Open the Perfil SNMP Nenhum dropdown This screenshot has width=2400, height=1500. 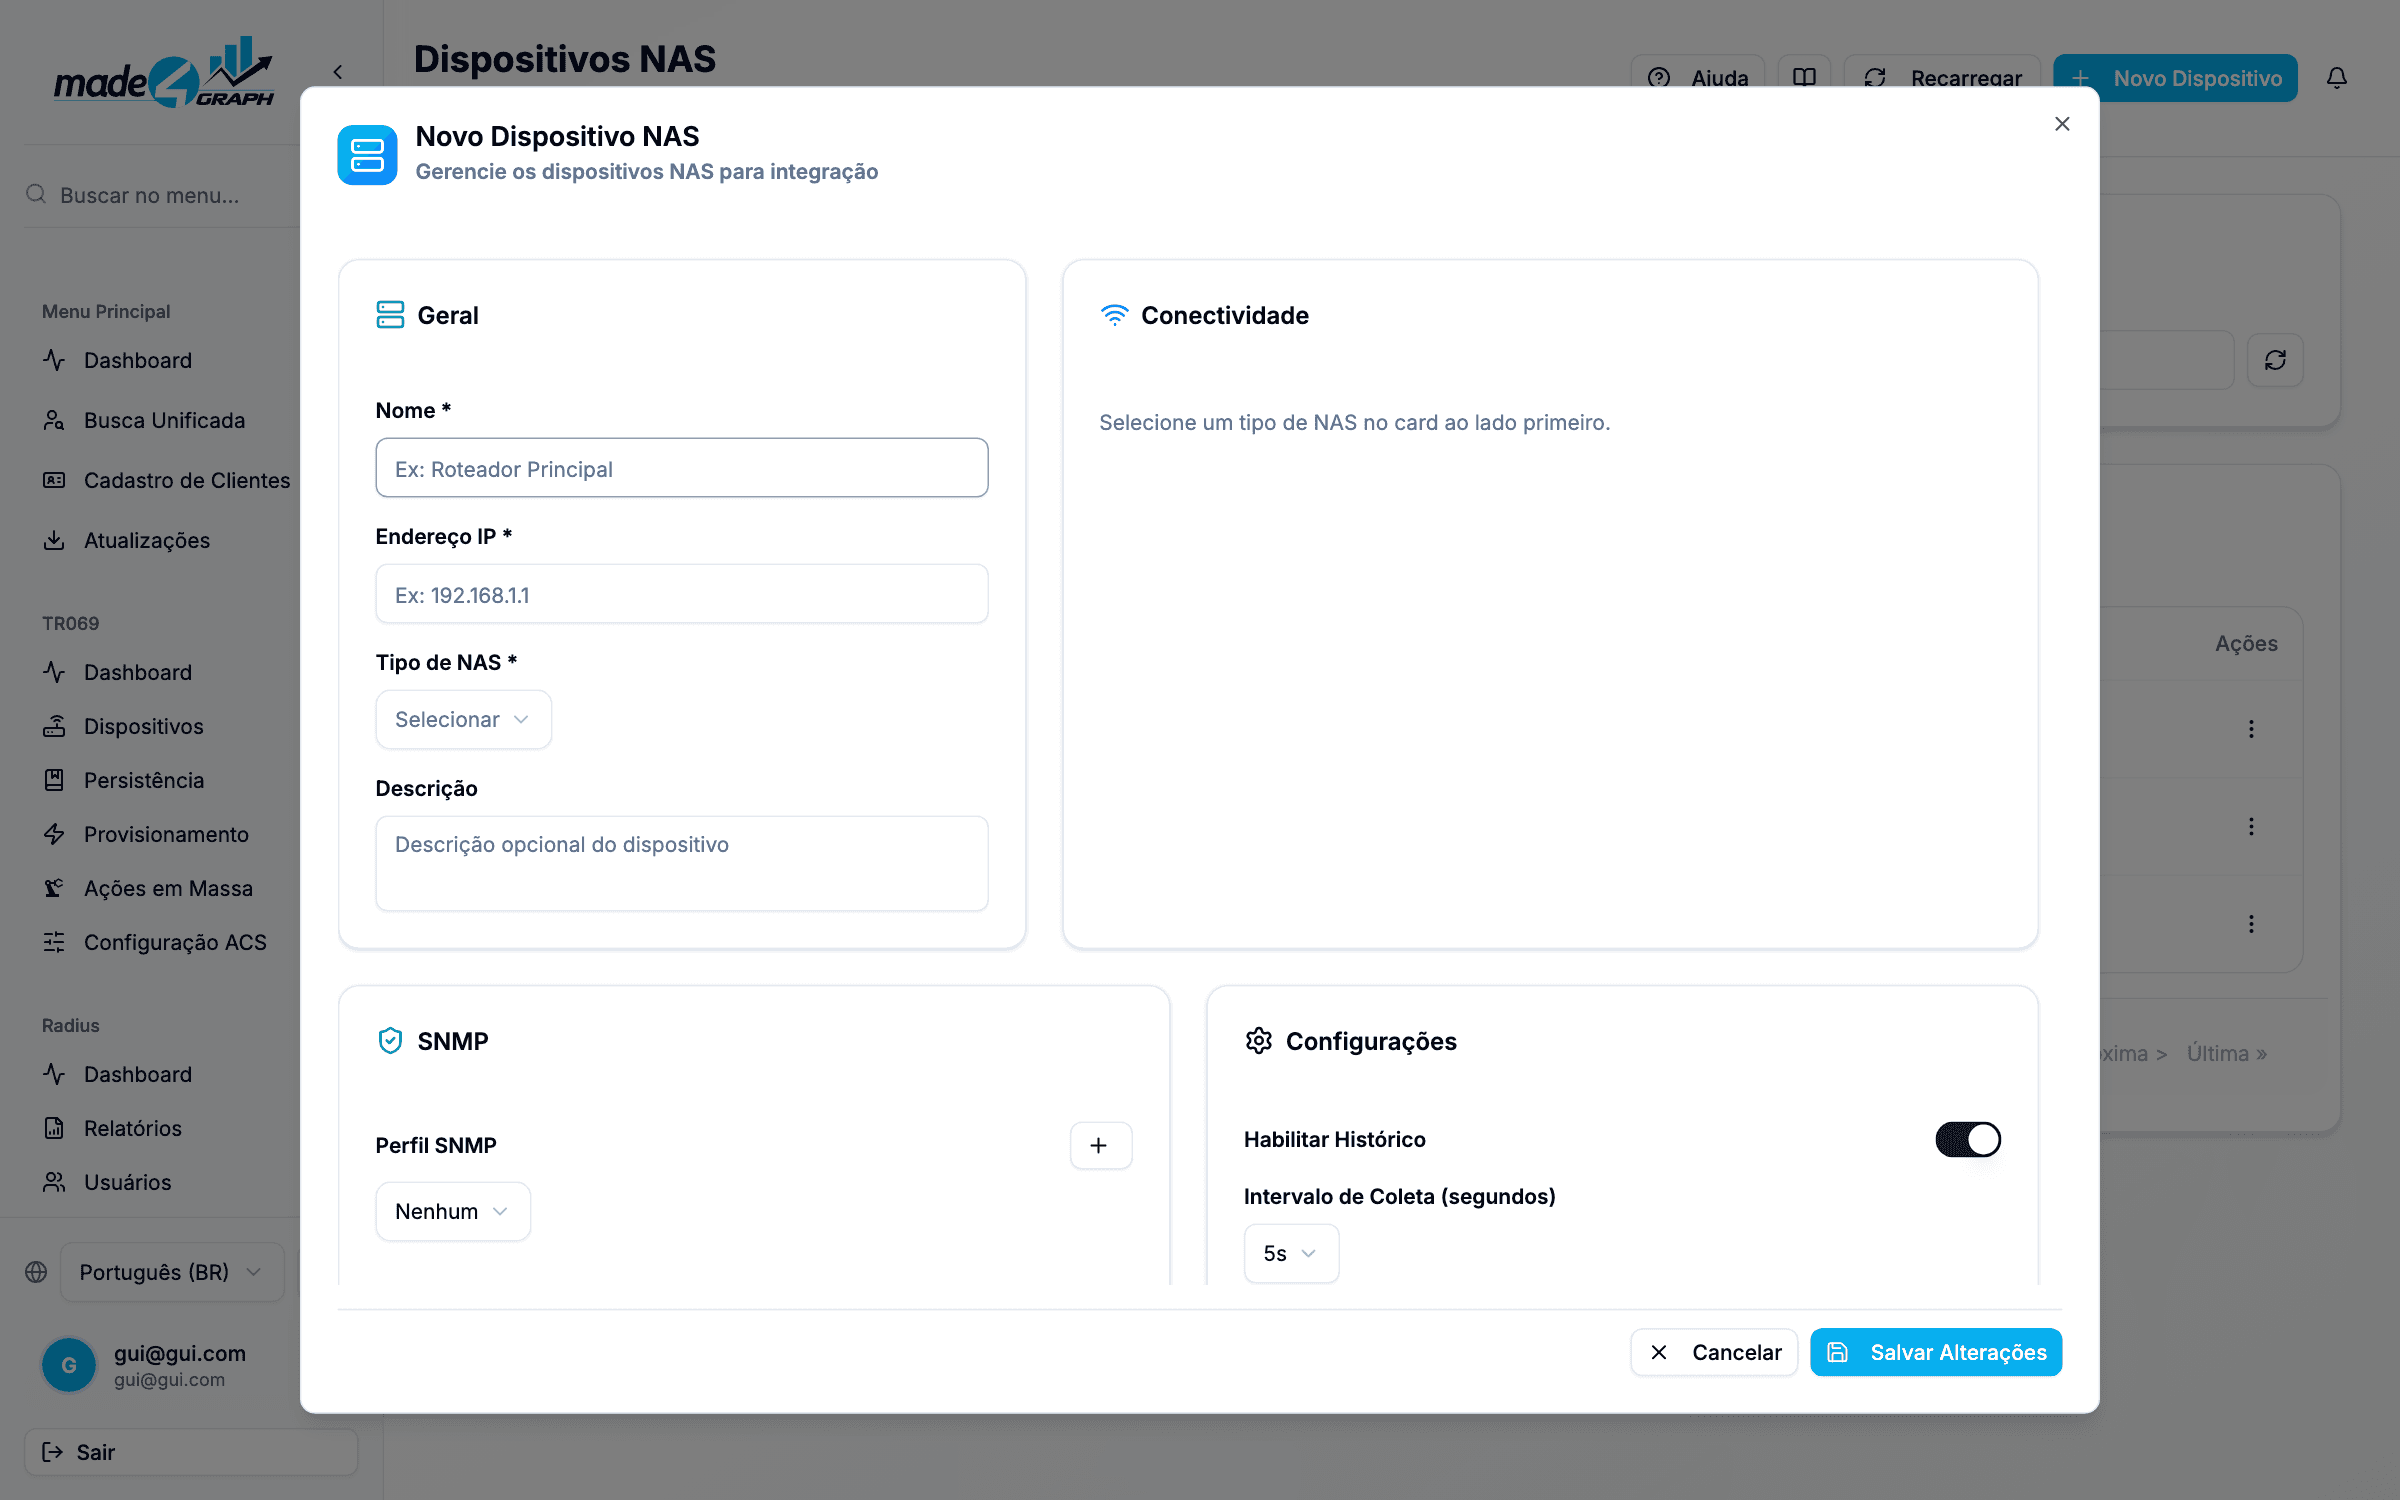click(453, 1211)
